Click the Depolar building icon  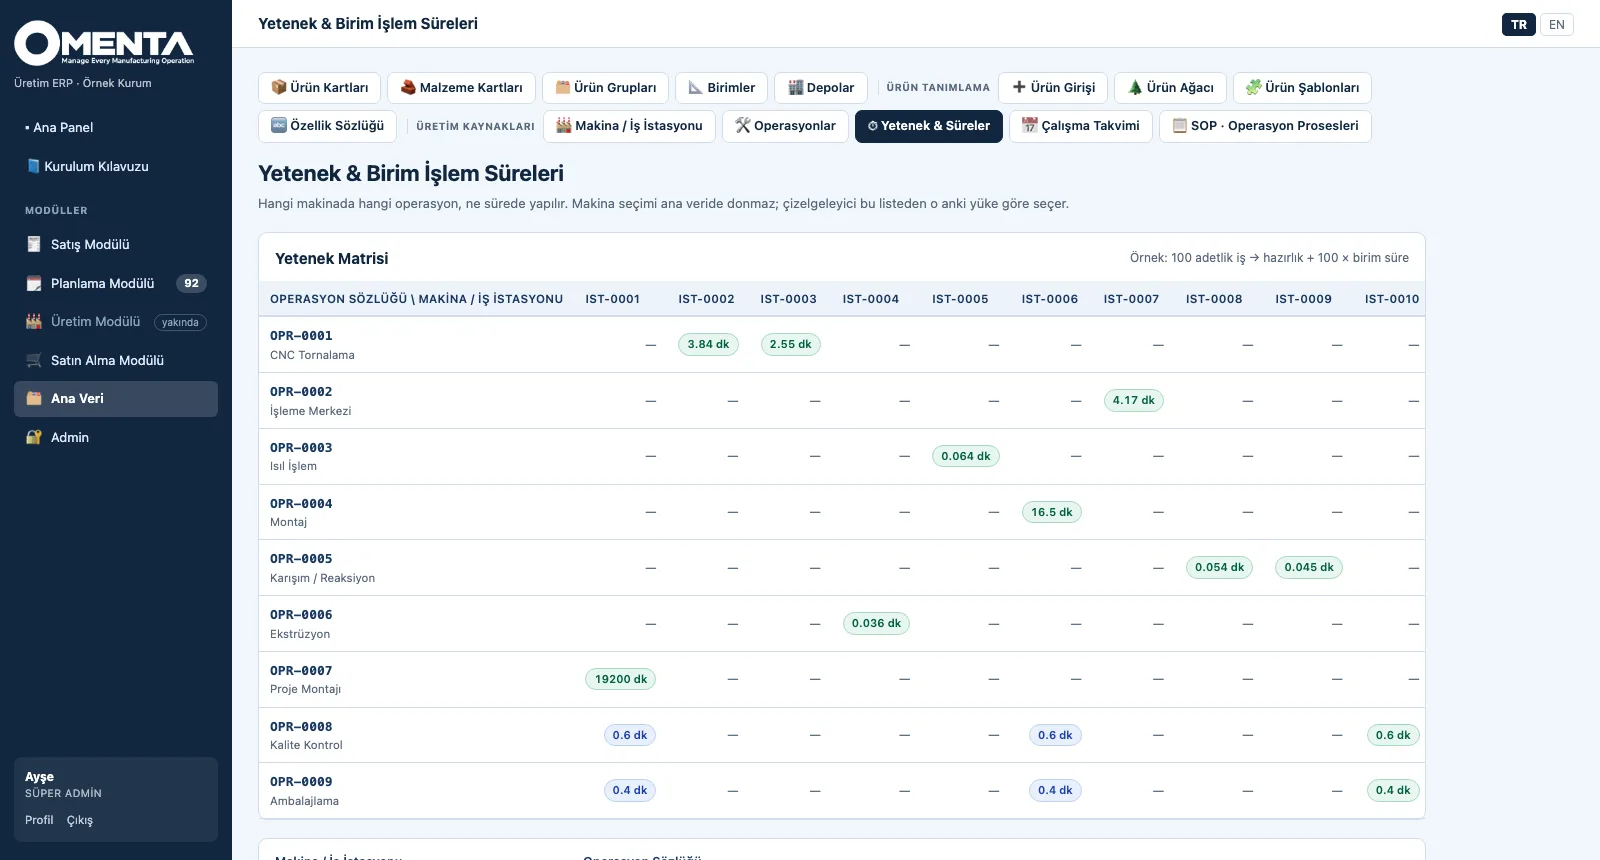[796, 88]
